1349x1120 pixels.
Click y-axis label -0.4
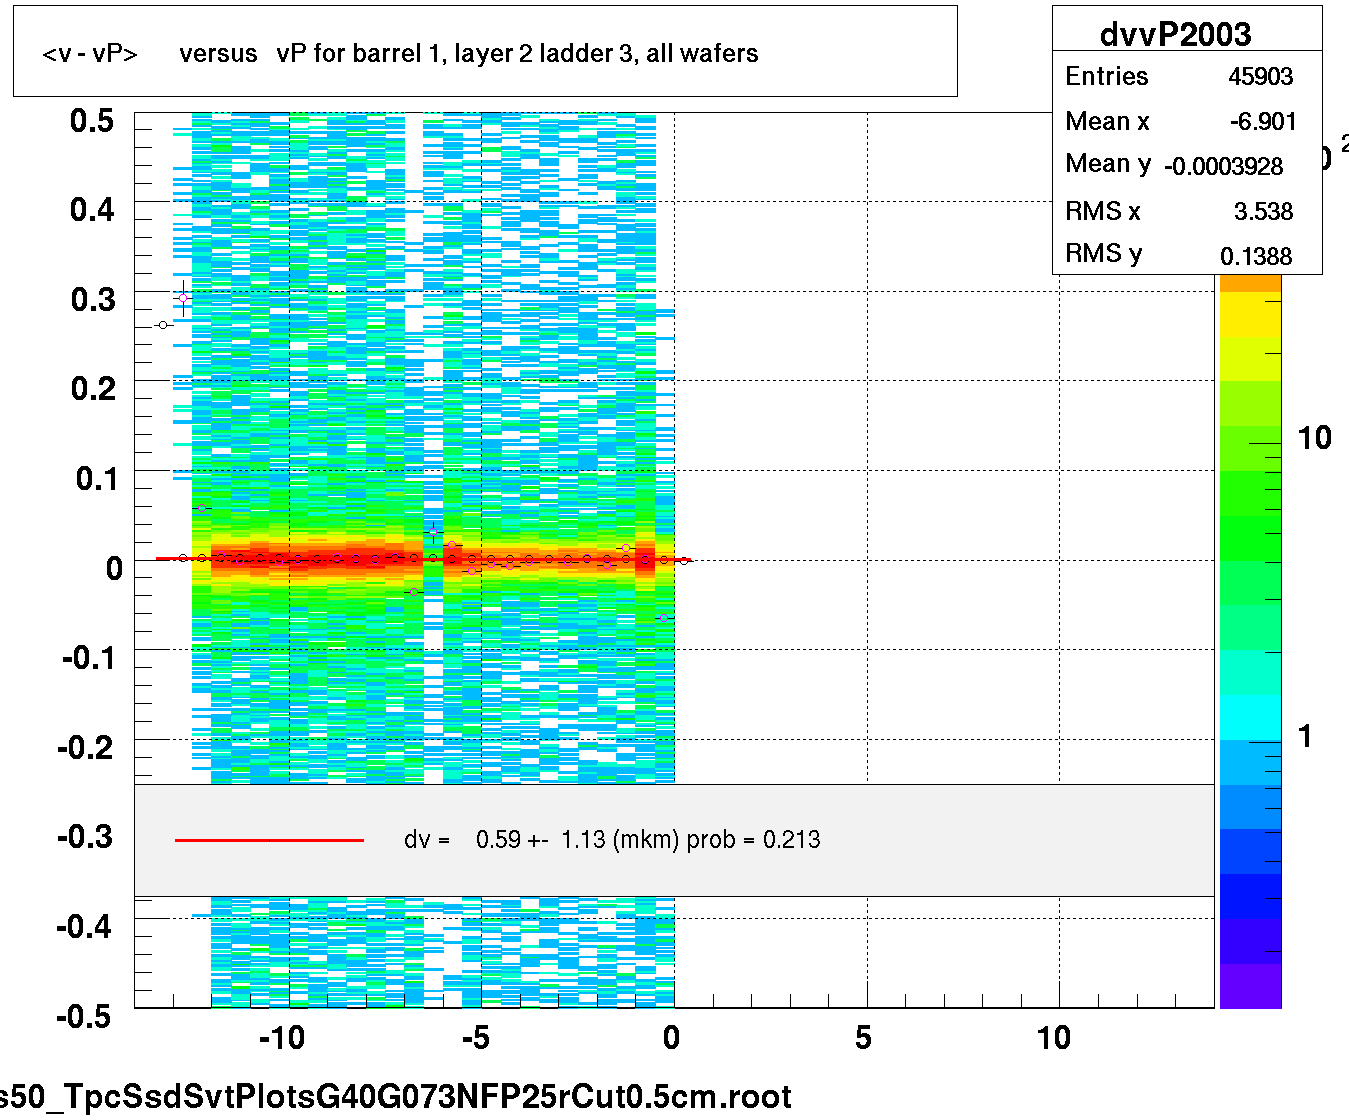pos(86,927)
